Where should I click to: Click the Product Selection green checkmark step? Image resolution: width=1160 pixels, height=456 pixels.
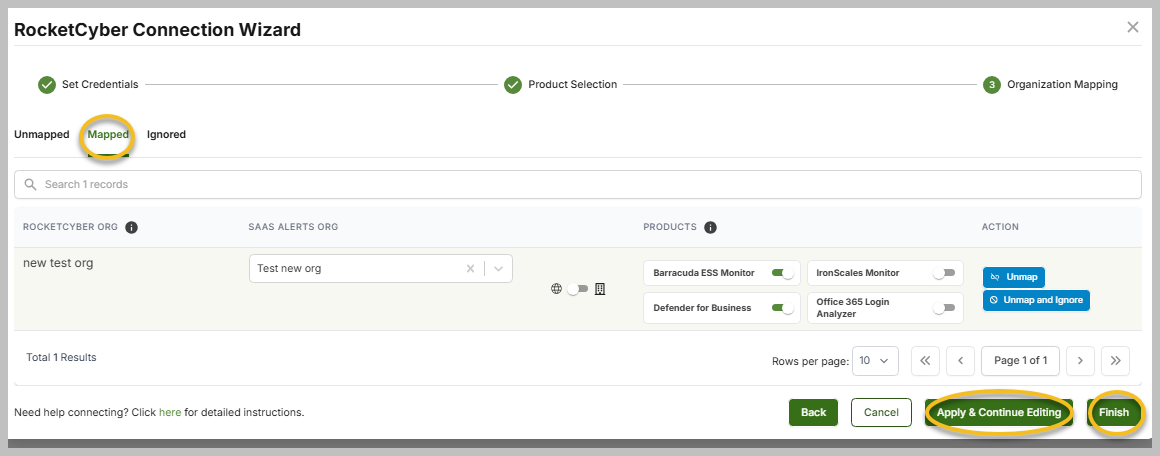click(513, 84)
